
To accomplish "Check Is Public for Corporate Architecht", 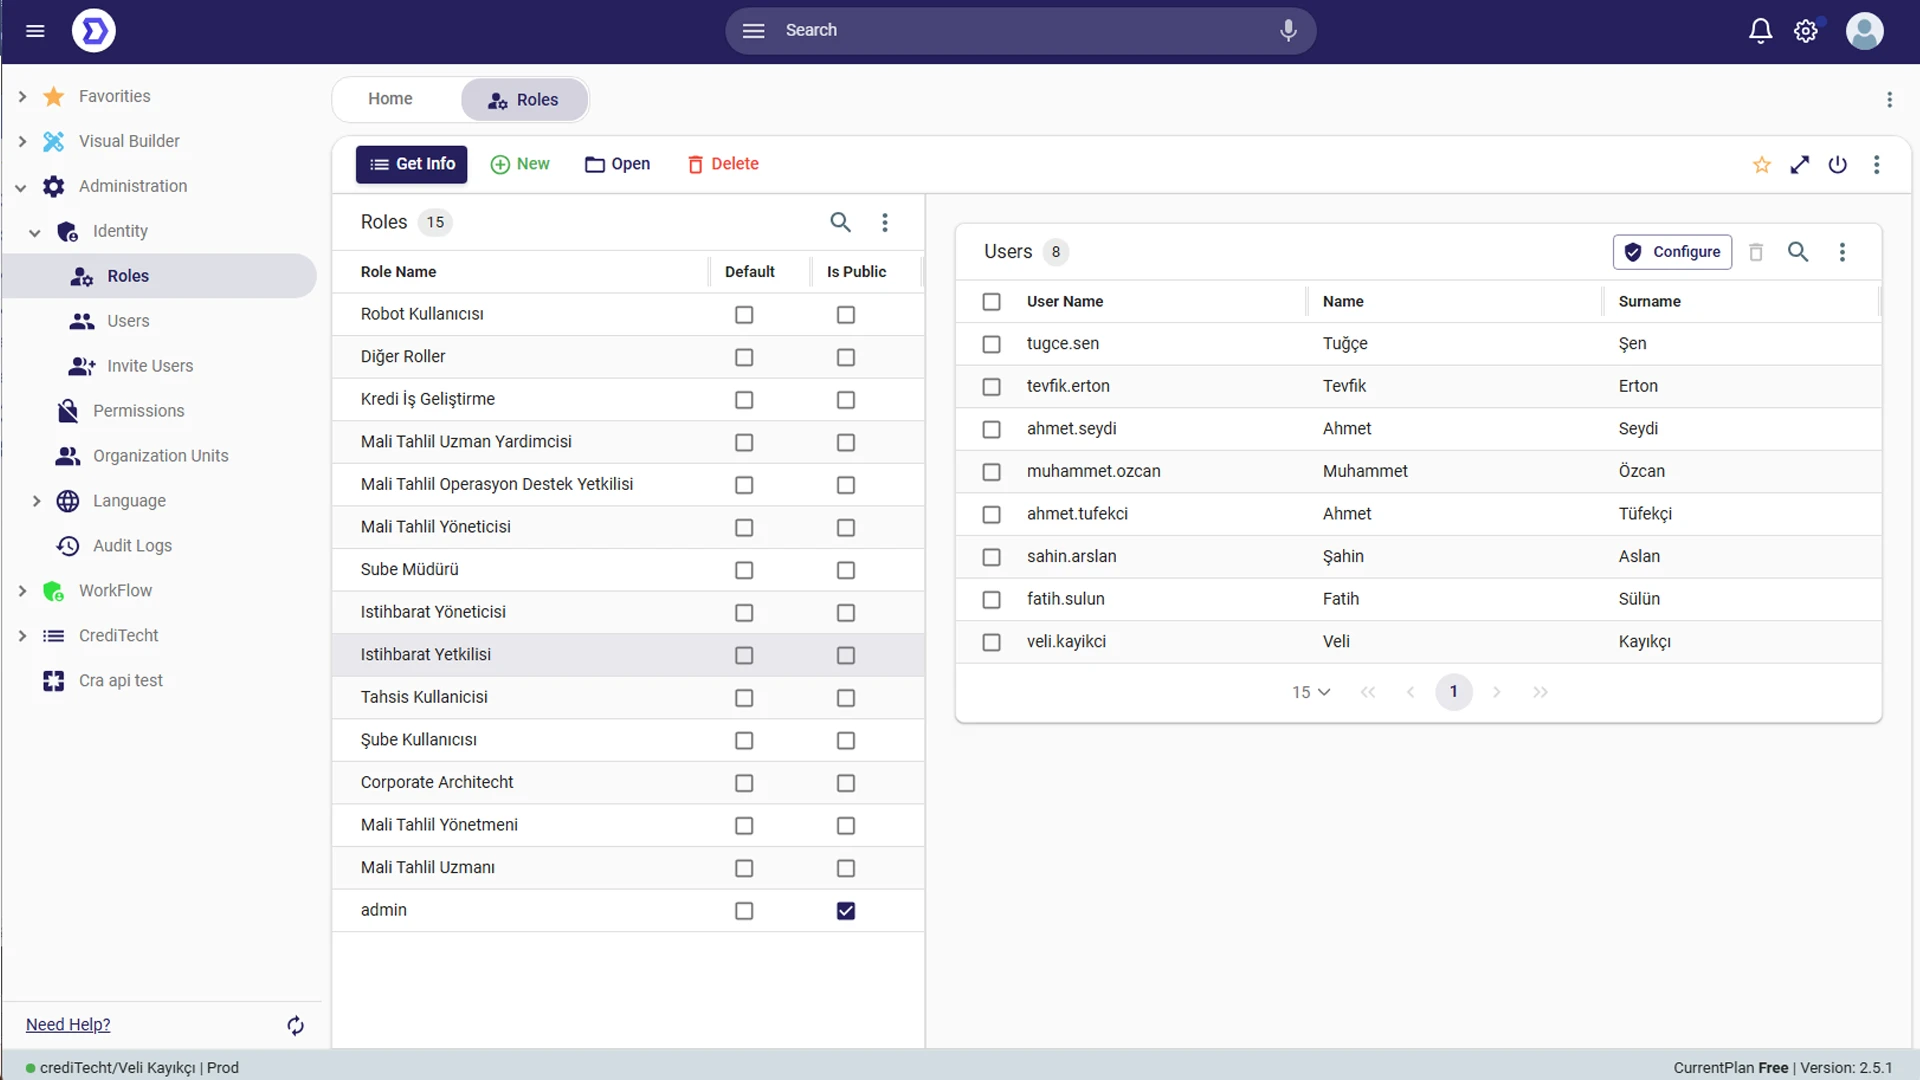I will click(x=845, y=783).
